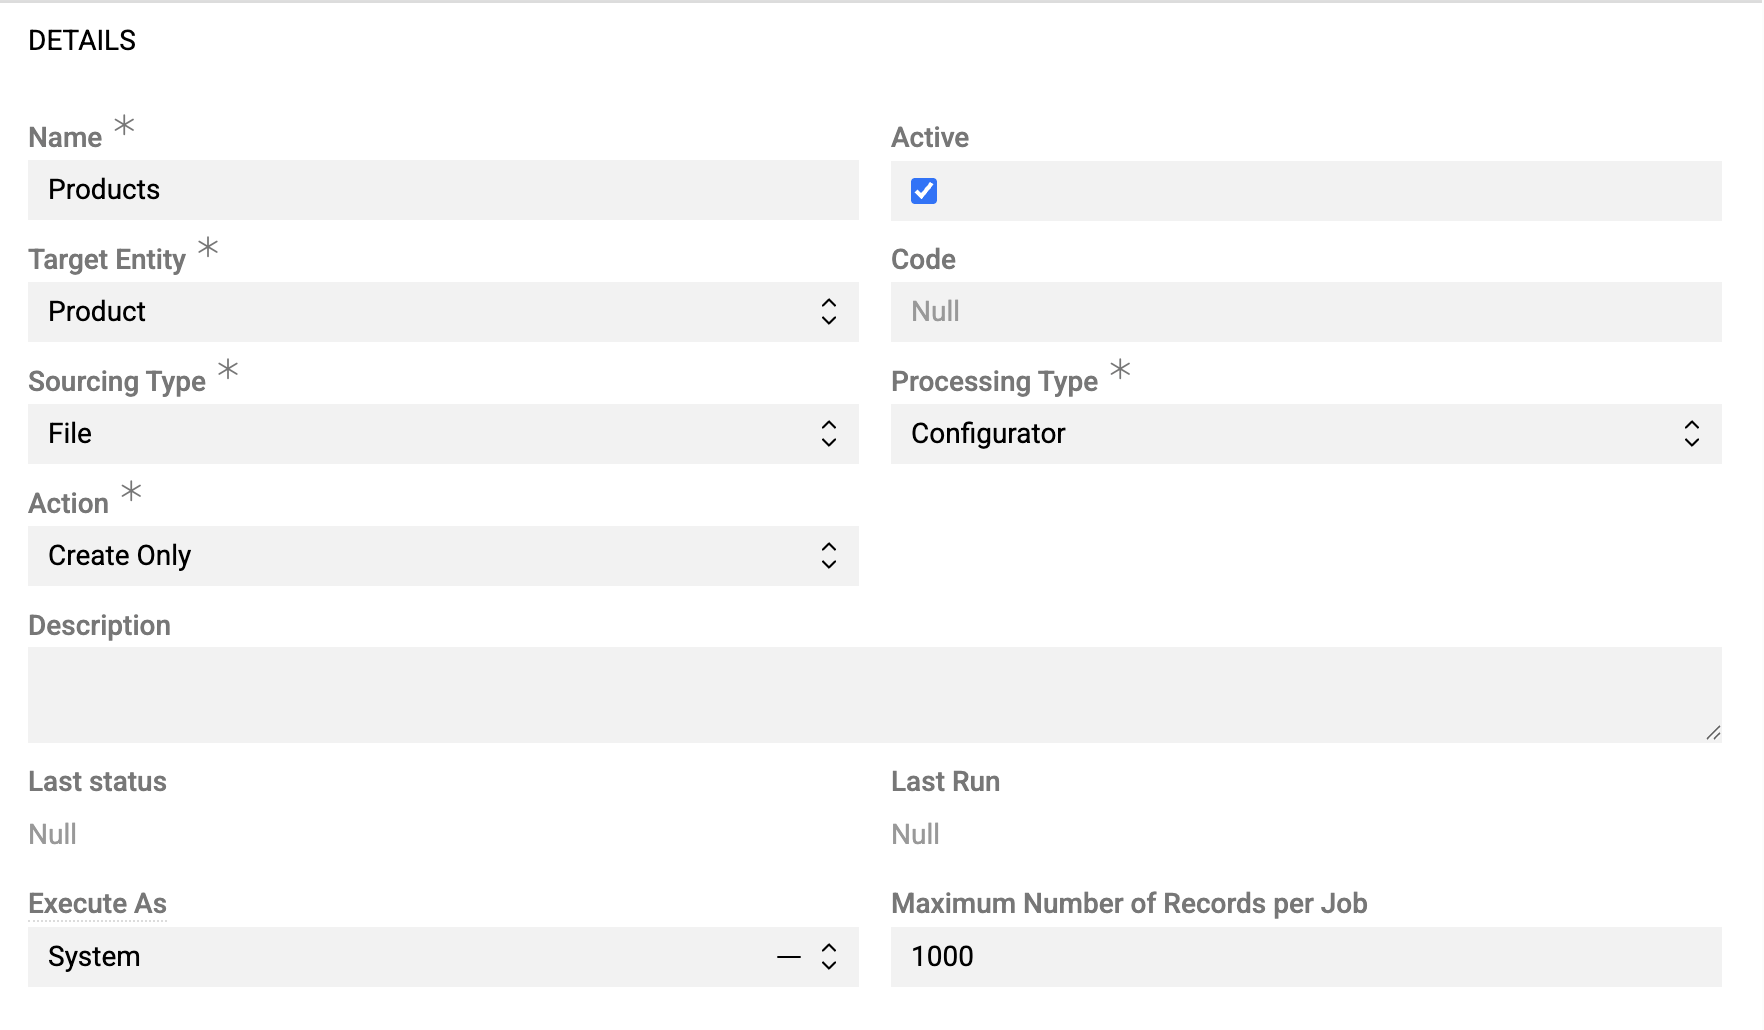This screenshot has height=1030, width=1764.
Task: Click the Maximum Number of Records field
Action: pos(1305,957)
